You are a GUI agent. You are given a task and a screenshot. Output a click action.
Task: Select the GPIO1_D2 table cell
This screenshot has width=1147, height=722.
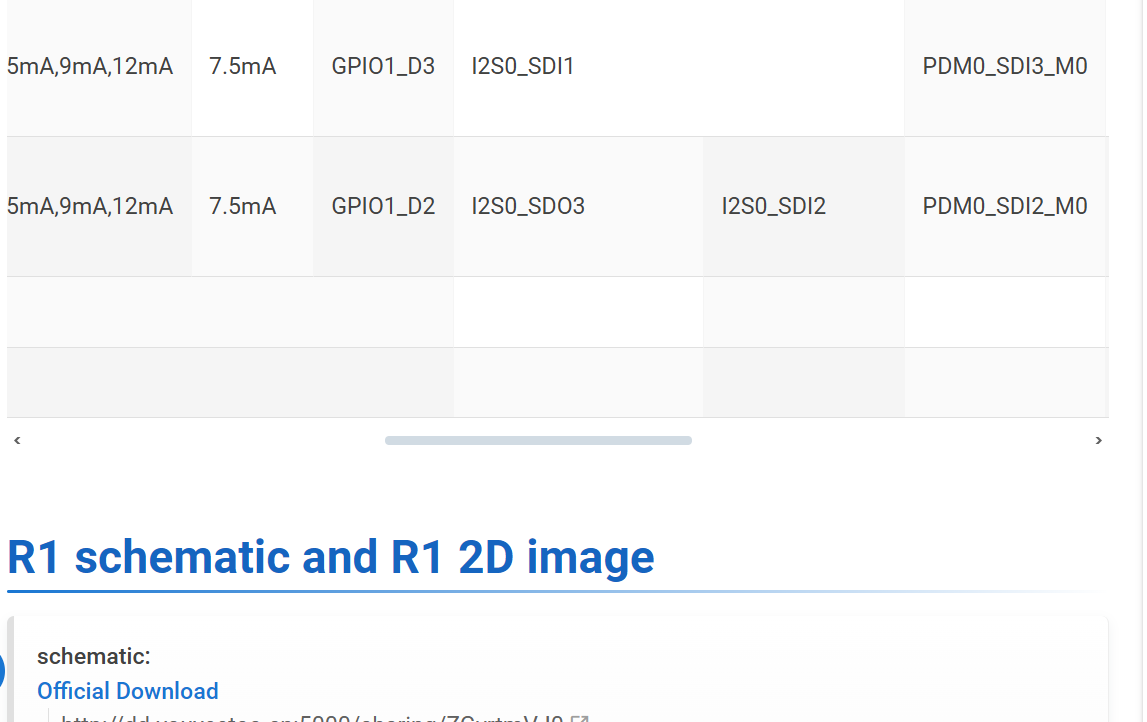click(x=383, y=207)
